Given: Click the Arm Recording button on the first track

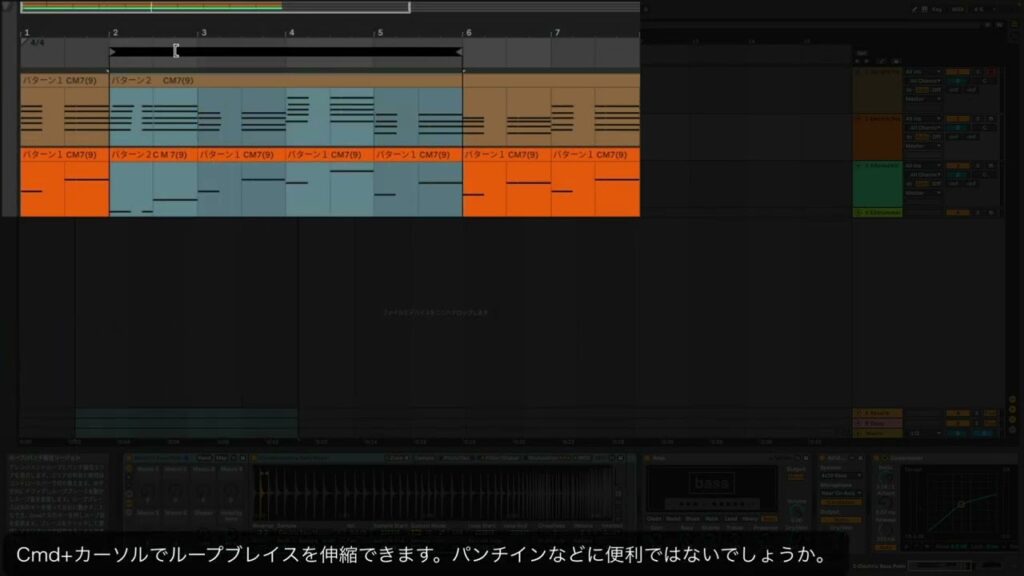Looking at the screenshot, I should [992, 72].
